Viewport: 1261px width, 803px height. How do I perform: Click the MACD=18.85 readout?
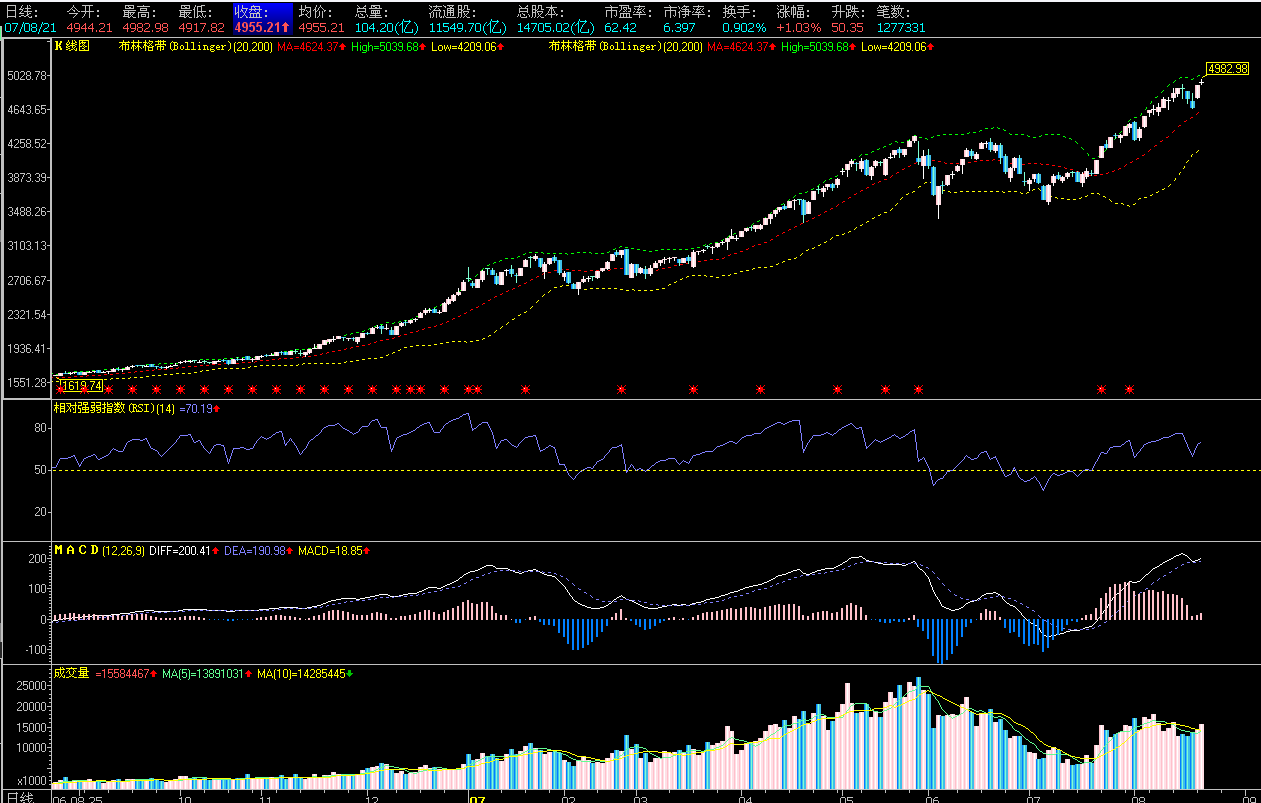point(334,550)
